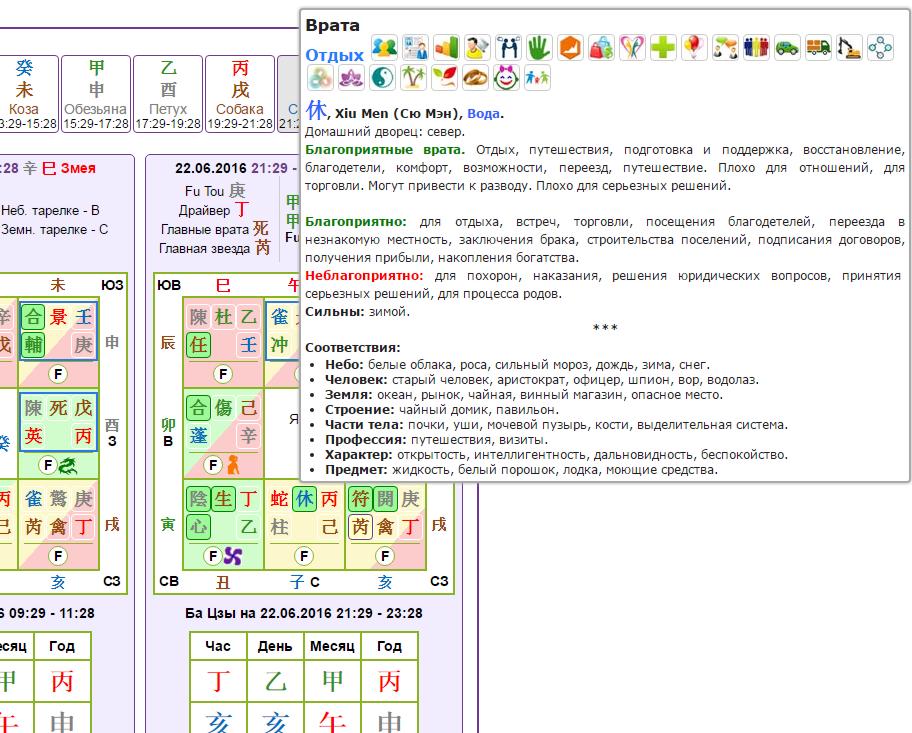The width and height of the screenshot is (912, 733).
Task: Click the 陰 deity in the chart
Action: click(198, 499)
